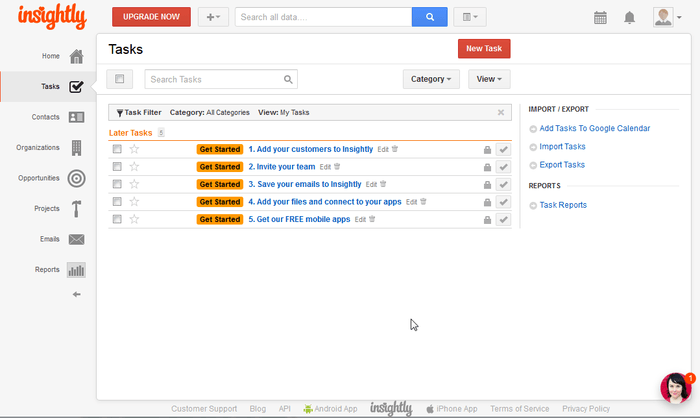The image size is (700, 418).
Task: Select Organizations label in the sidebar
Action: (x=38, y=147)
